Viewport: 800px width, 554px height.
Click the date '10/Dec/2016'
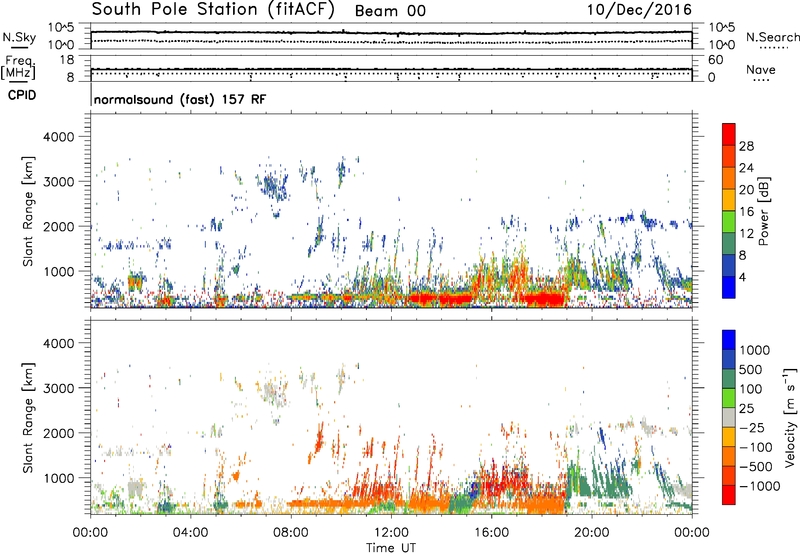639,10
